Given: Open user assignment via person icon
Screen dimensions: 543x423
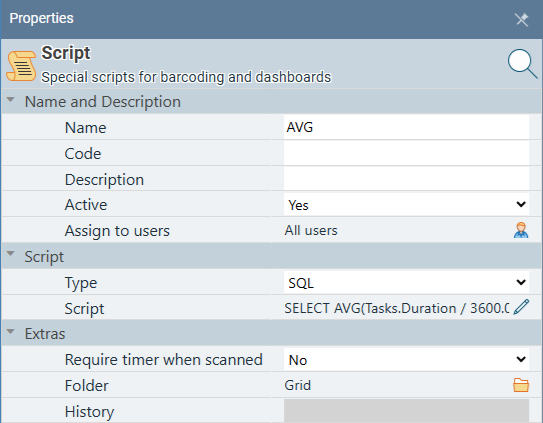Looking at the screenshot, I should 521,230.
